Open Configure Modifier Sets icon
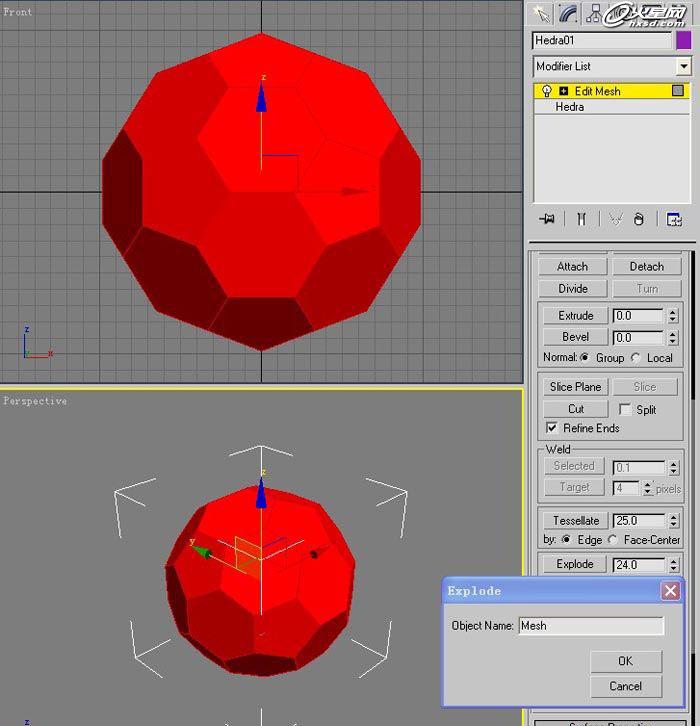700x726 pixels. [674, 219]
